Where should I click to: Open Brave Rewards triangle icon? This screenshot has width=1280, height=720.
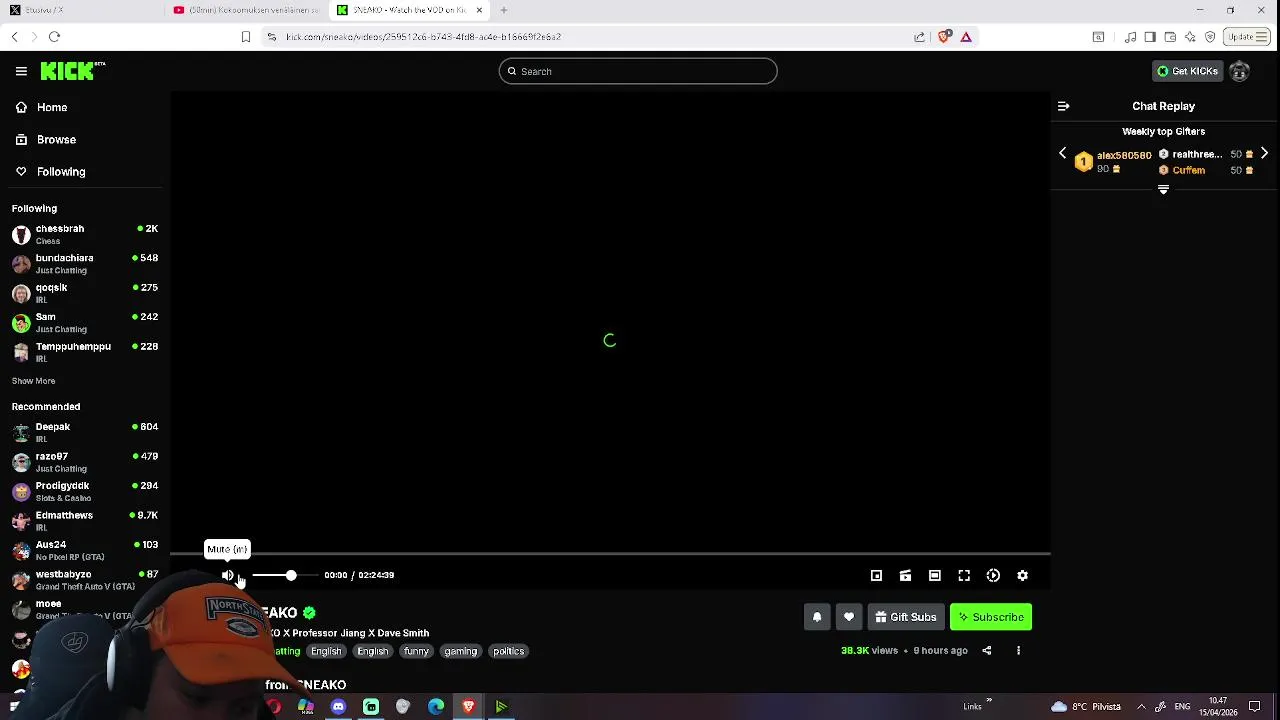tap(966, 37)
